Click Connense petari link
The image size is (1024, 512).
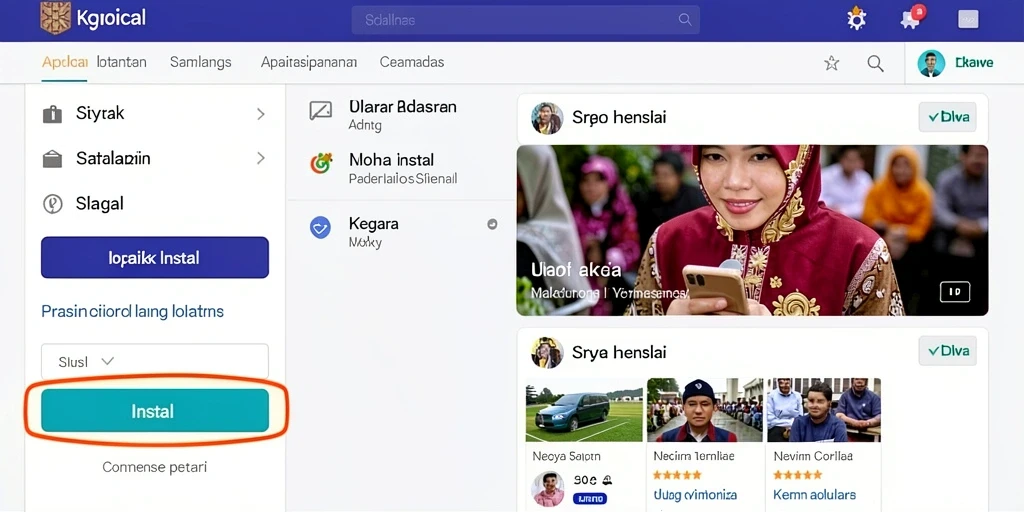point(155,467)
